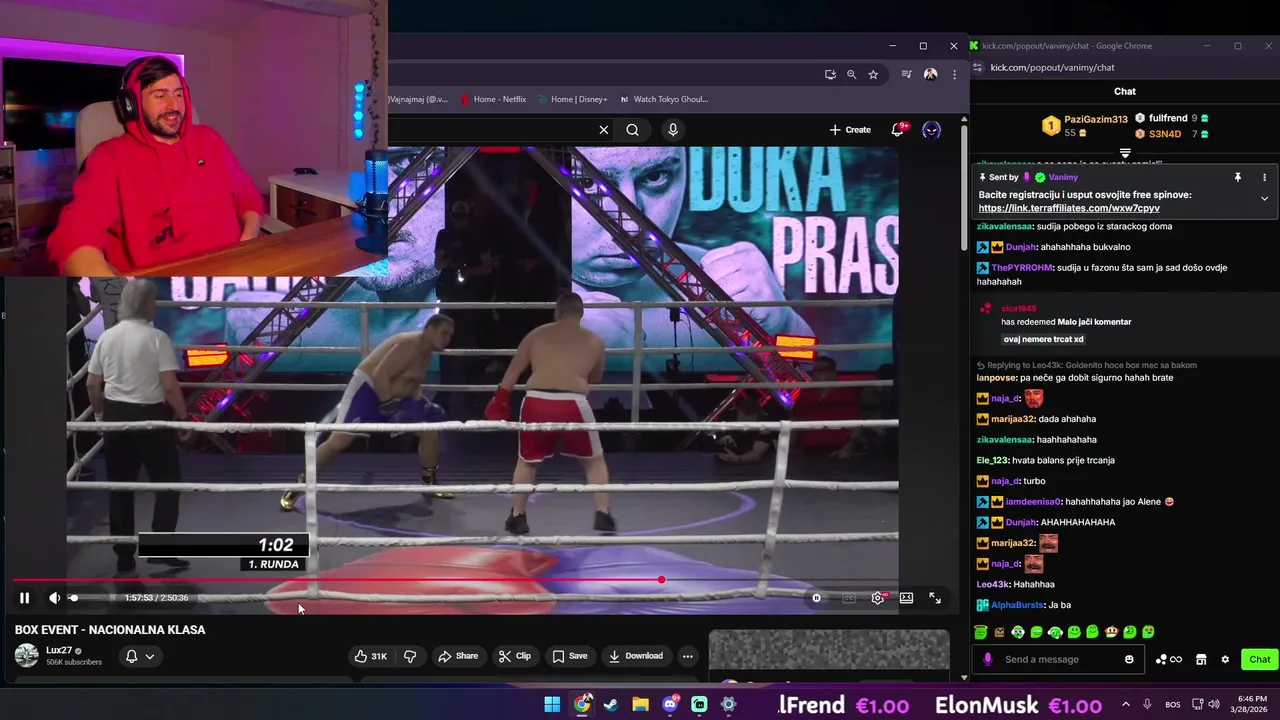The image size is (1280, 720).
Task: Mute the YouTube player volume
Action: (x=54, y=598)
